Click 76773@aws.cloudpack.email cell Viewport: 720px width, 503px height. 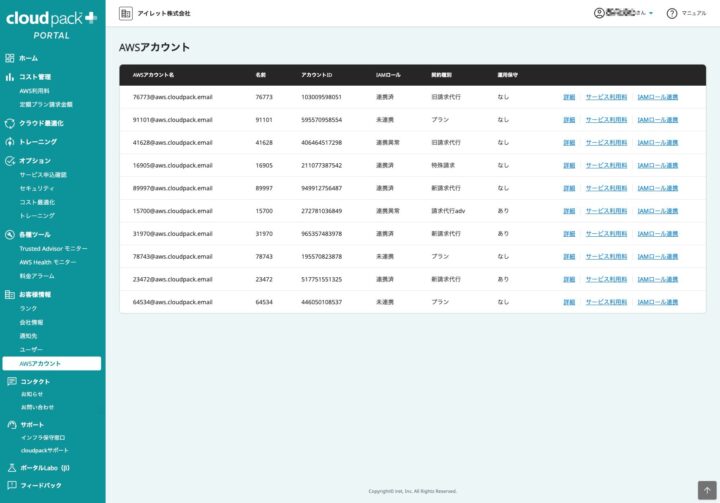pos(173,97)
